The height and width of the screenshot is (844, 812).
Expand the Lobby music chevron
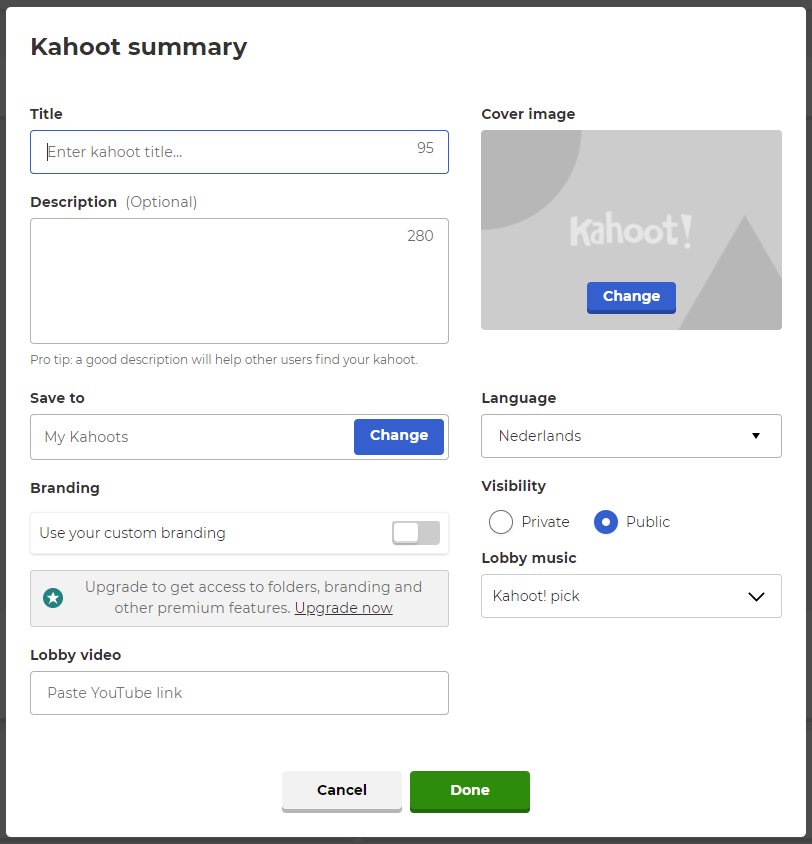(x=756, y=596)
